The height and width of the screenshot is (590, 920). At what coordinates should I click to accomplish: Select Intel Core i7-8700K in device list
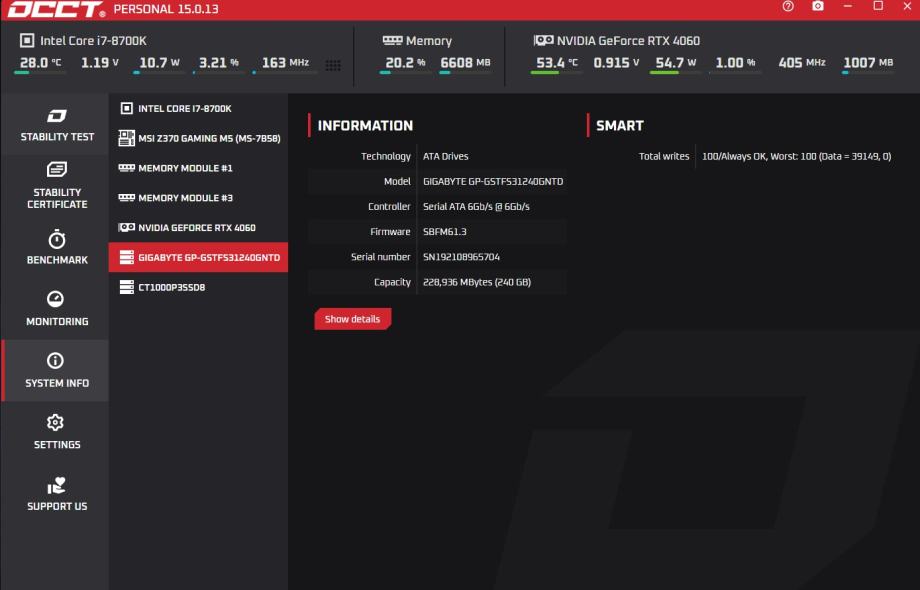[x=198, y=108]
